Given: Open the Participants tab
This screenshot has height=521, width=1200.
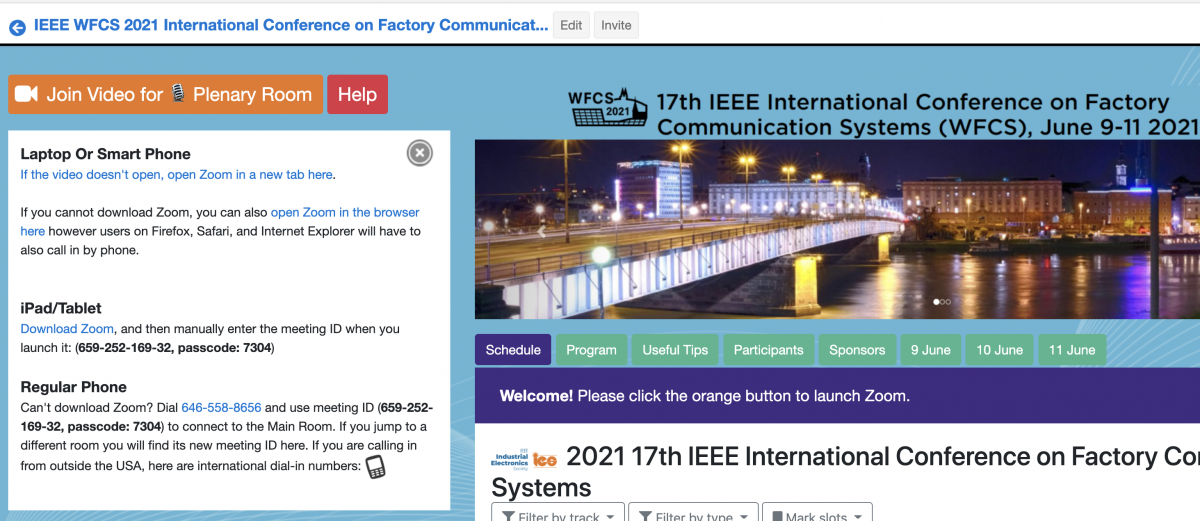Looking at the screenshot, I should tap(768, 350).
